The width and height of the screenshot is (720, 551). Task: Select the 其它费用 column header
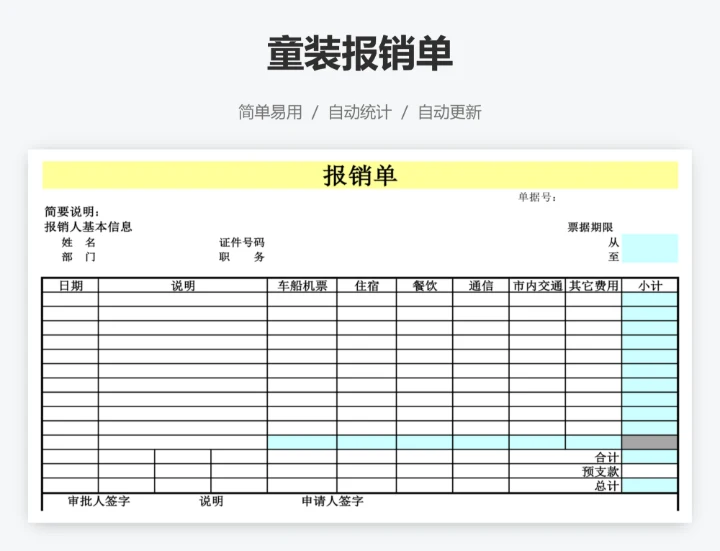click(x=593, y=286)
